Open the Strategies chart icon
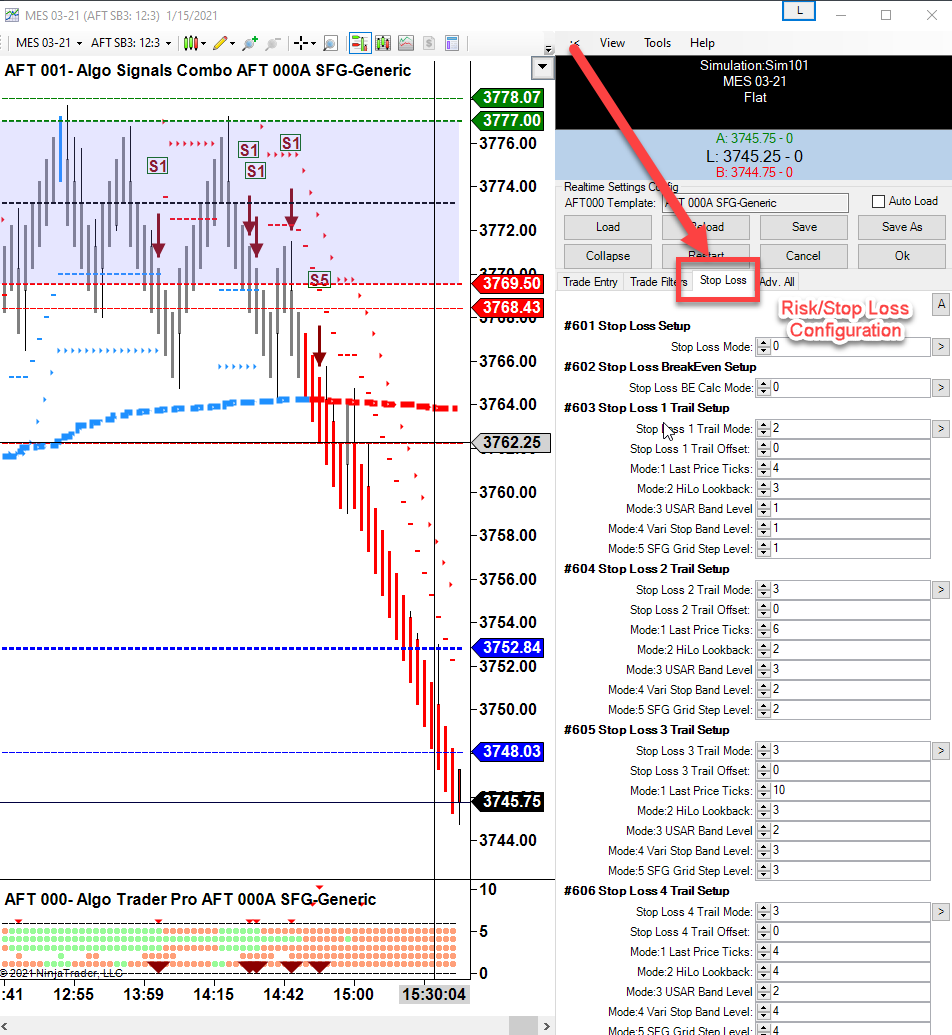 tap(406, 43)
